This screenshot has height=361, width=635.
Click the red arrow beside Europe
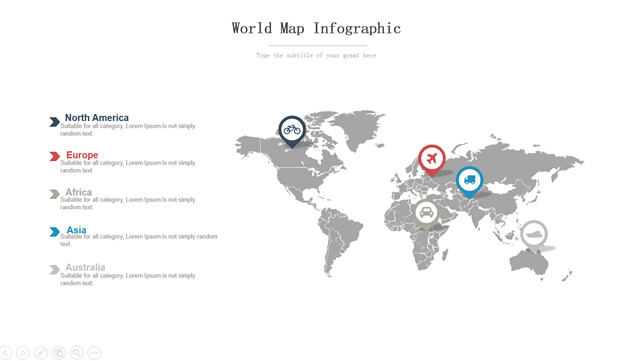tap(55, 156)
